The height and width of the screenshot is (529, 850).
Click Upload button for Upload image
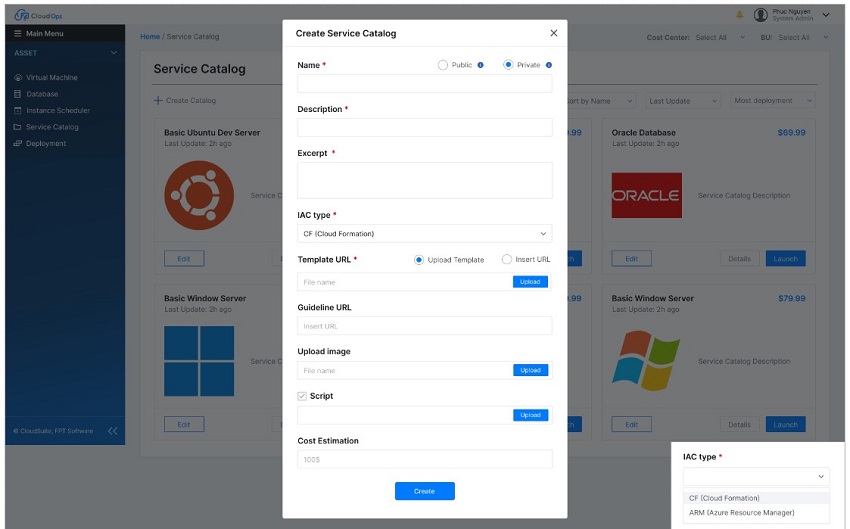[x=530, y=370]
